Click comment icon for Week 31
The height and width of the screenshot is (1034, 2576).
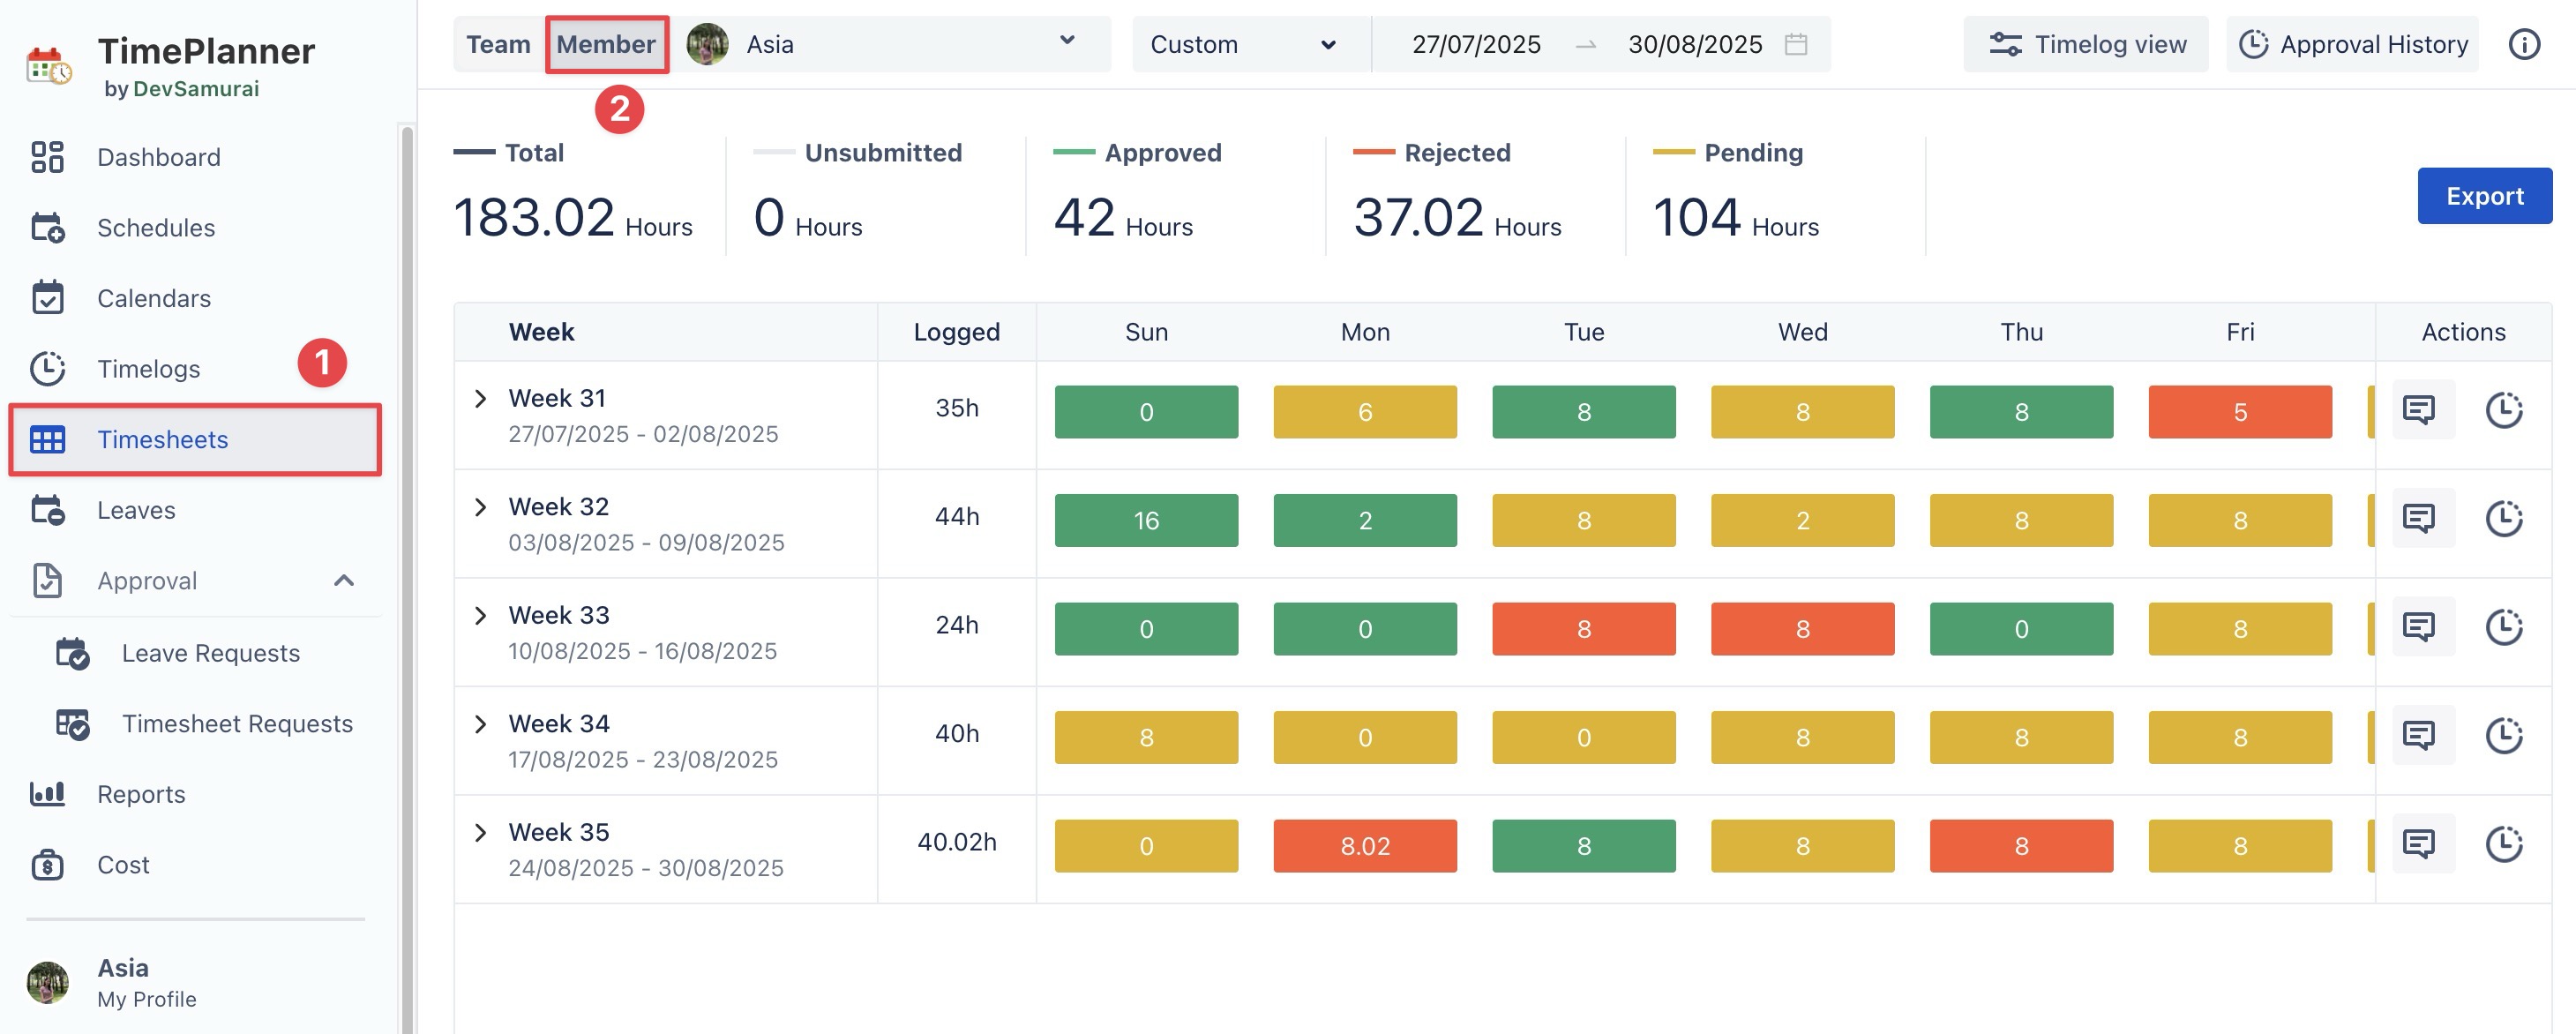2419,411
